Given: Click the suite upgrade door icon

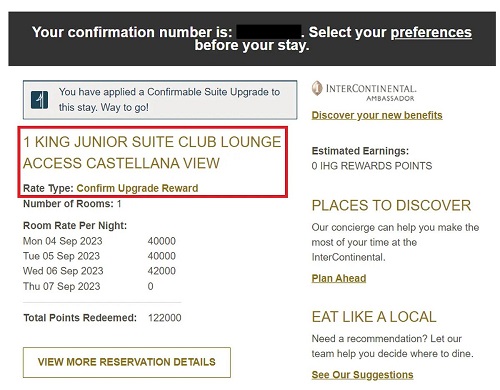Looking at the screenshot, I should coord(39,100).
